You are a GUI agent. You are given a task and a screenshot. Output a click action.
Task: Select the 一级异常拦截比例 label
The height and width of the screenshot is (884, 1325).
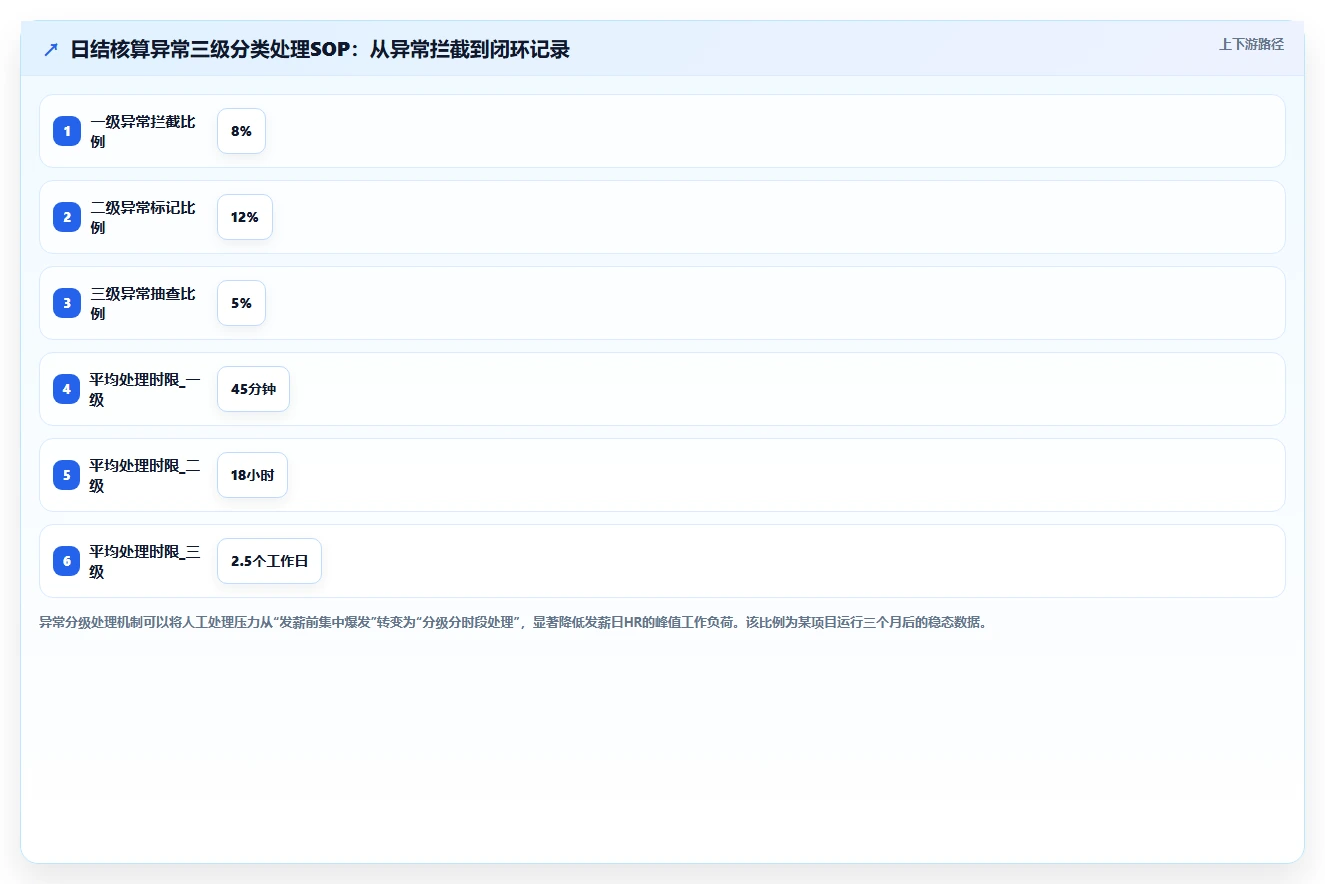[x=143, y=131]
